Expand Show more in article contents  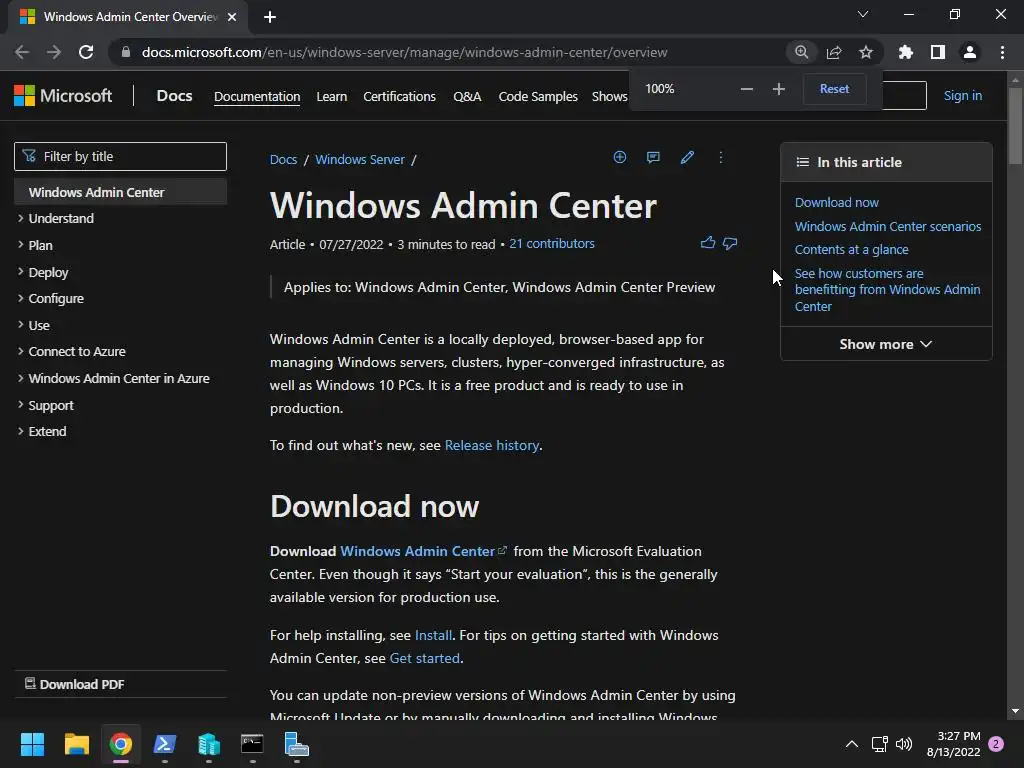click(886, 344)
